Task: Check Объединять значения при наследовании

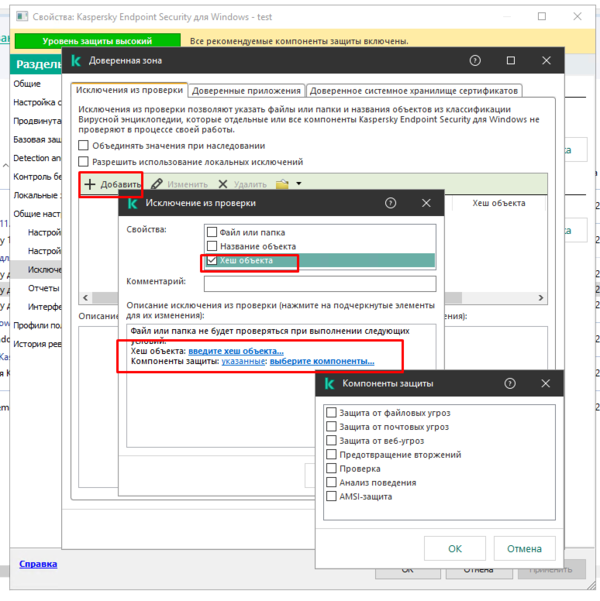Action: tap(84, 145)
